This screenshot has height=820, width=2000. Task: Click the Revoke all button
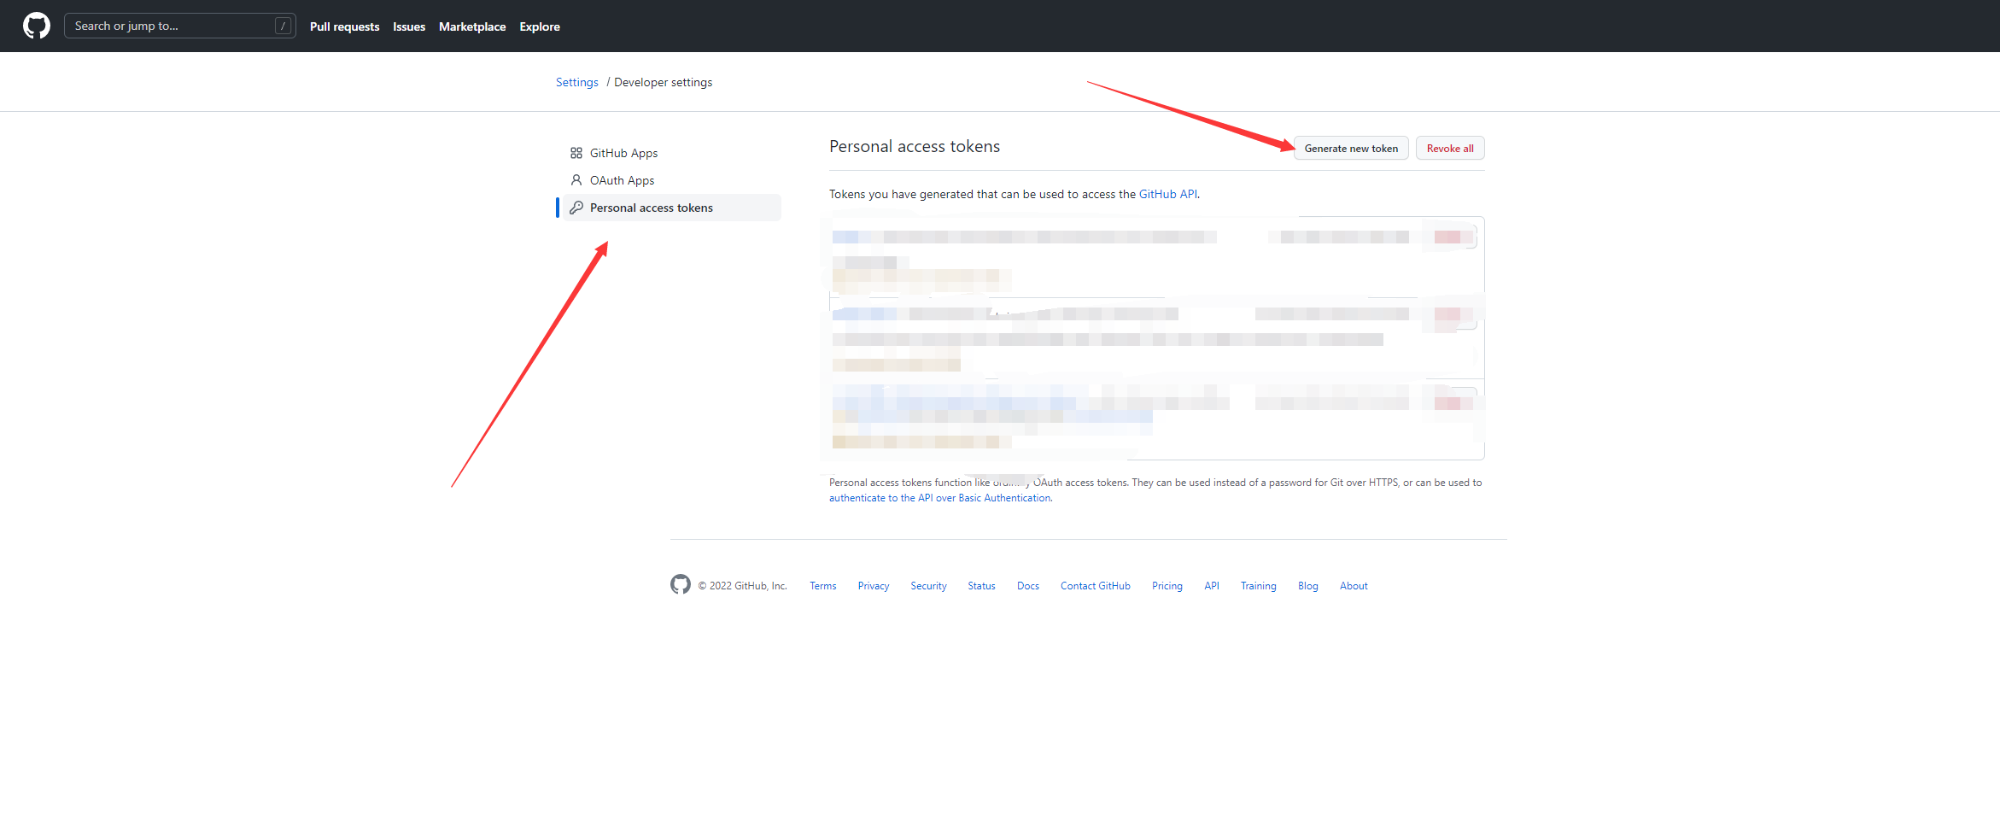tap(1450, 148)
